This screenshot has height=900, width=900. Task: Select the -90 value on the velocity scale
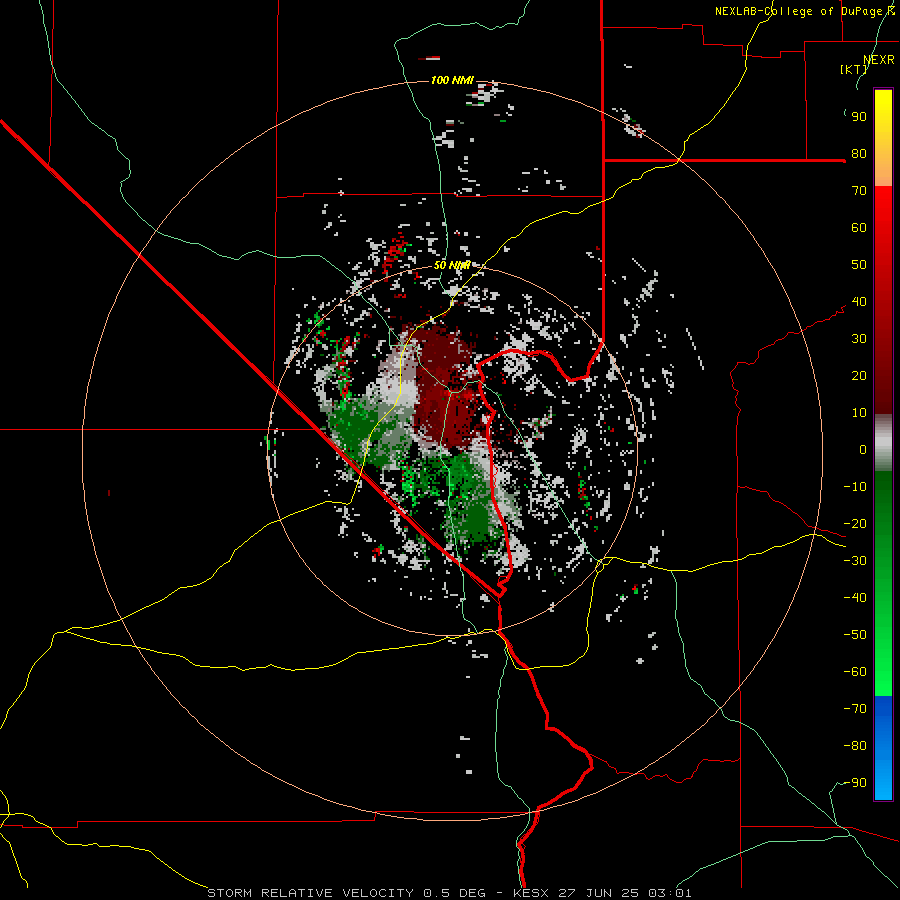[855, 783]
